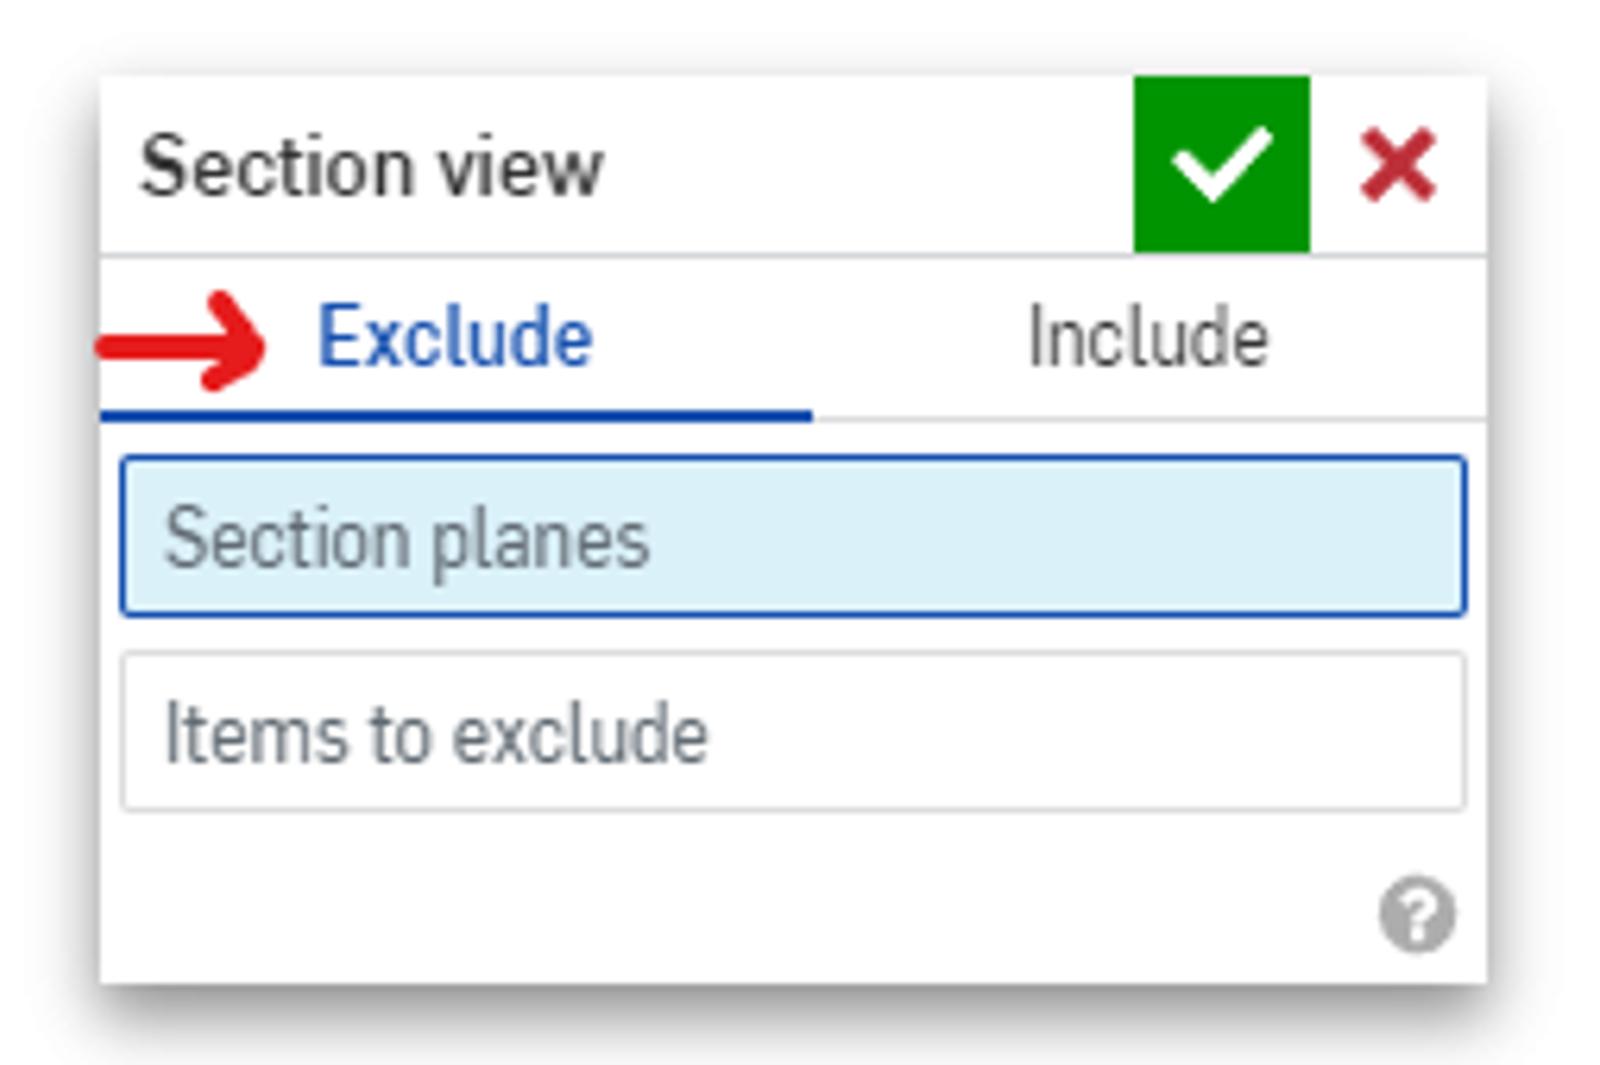Activate the Items to exclude field

click(793, 732)
